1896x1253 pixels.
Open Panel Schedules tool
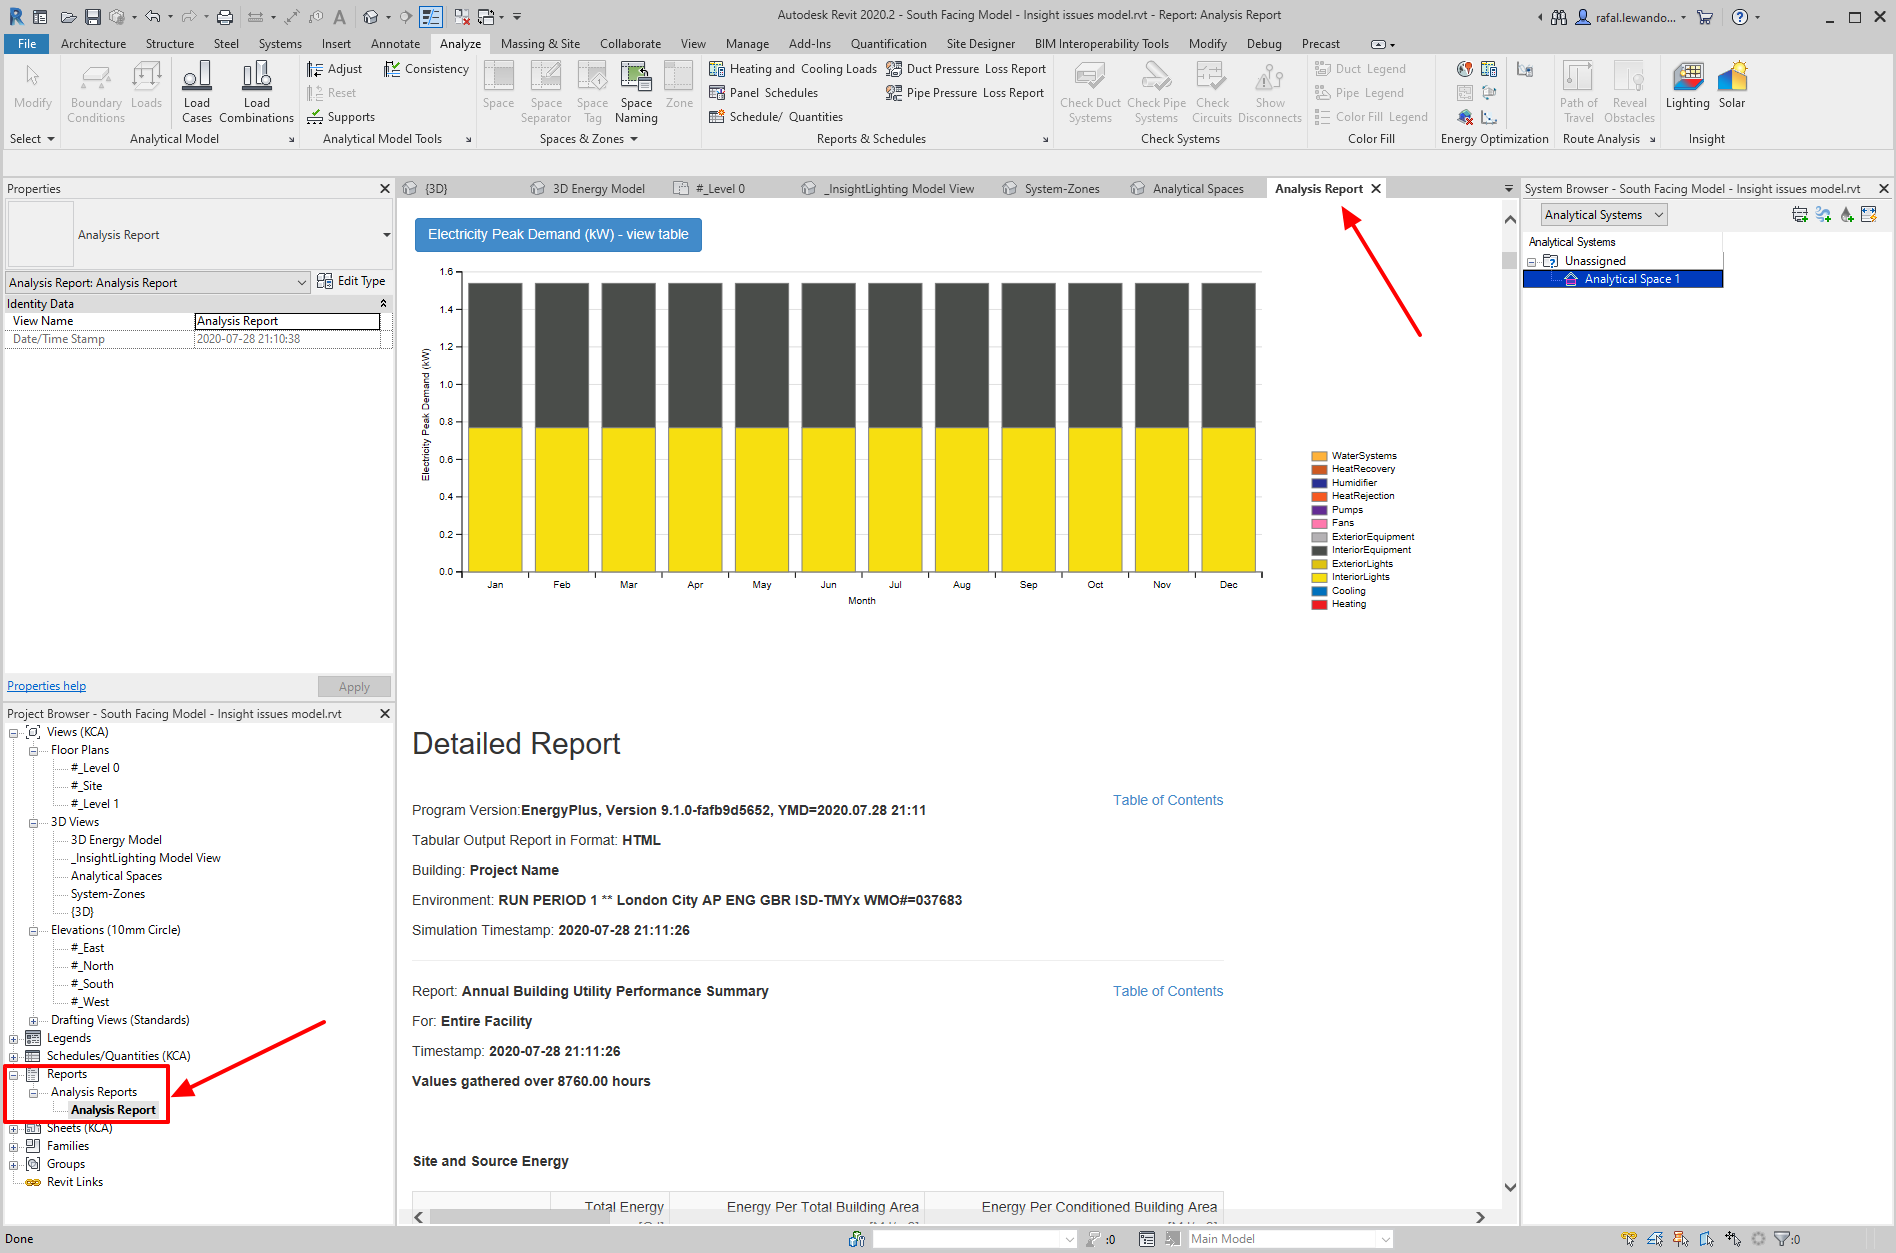pos(763,93)
